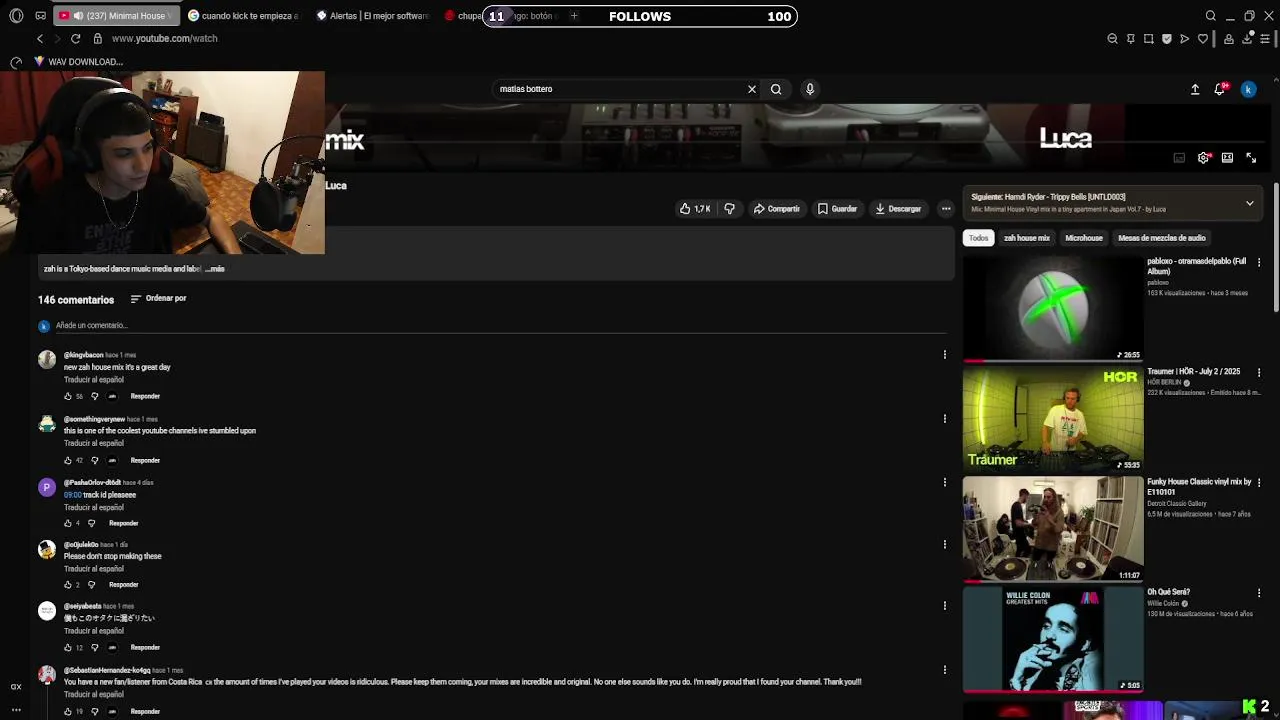Open the browser tab search magnifier
Viewport: 1280px width, 720px height.
(x=1211, y=16)
